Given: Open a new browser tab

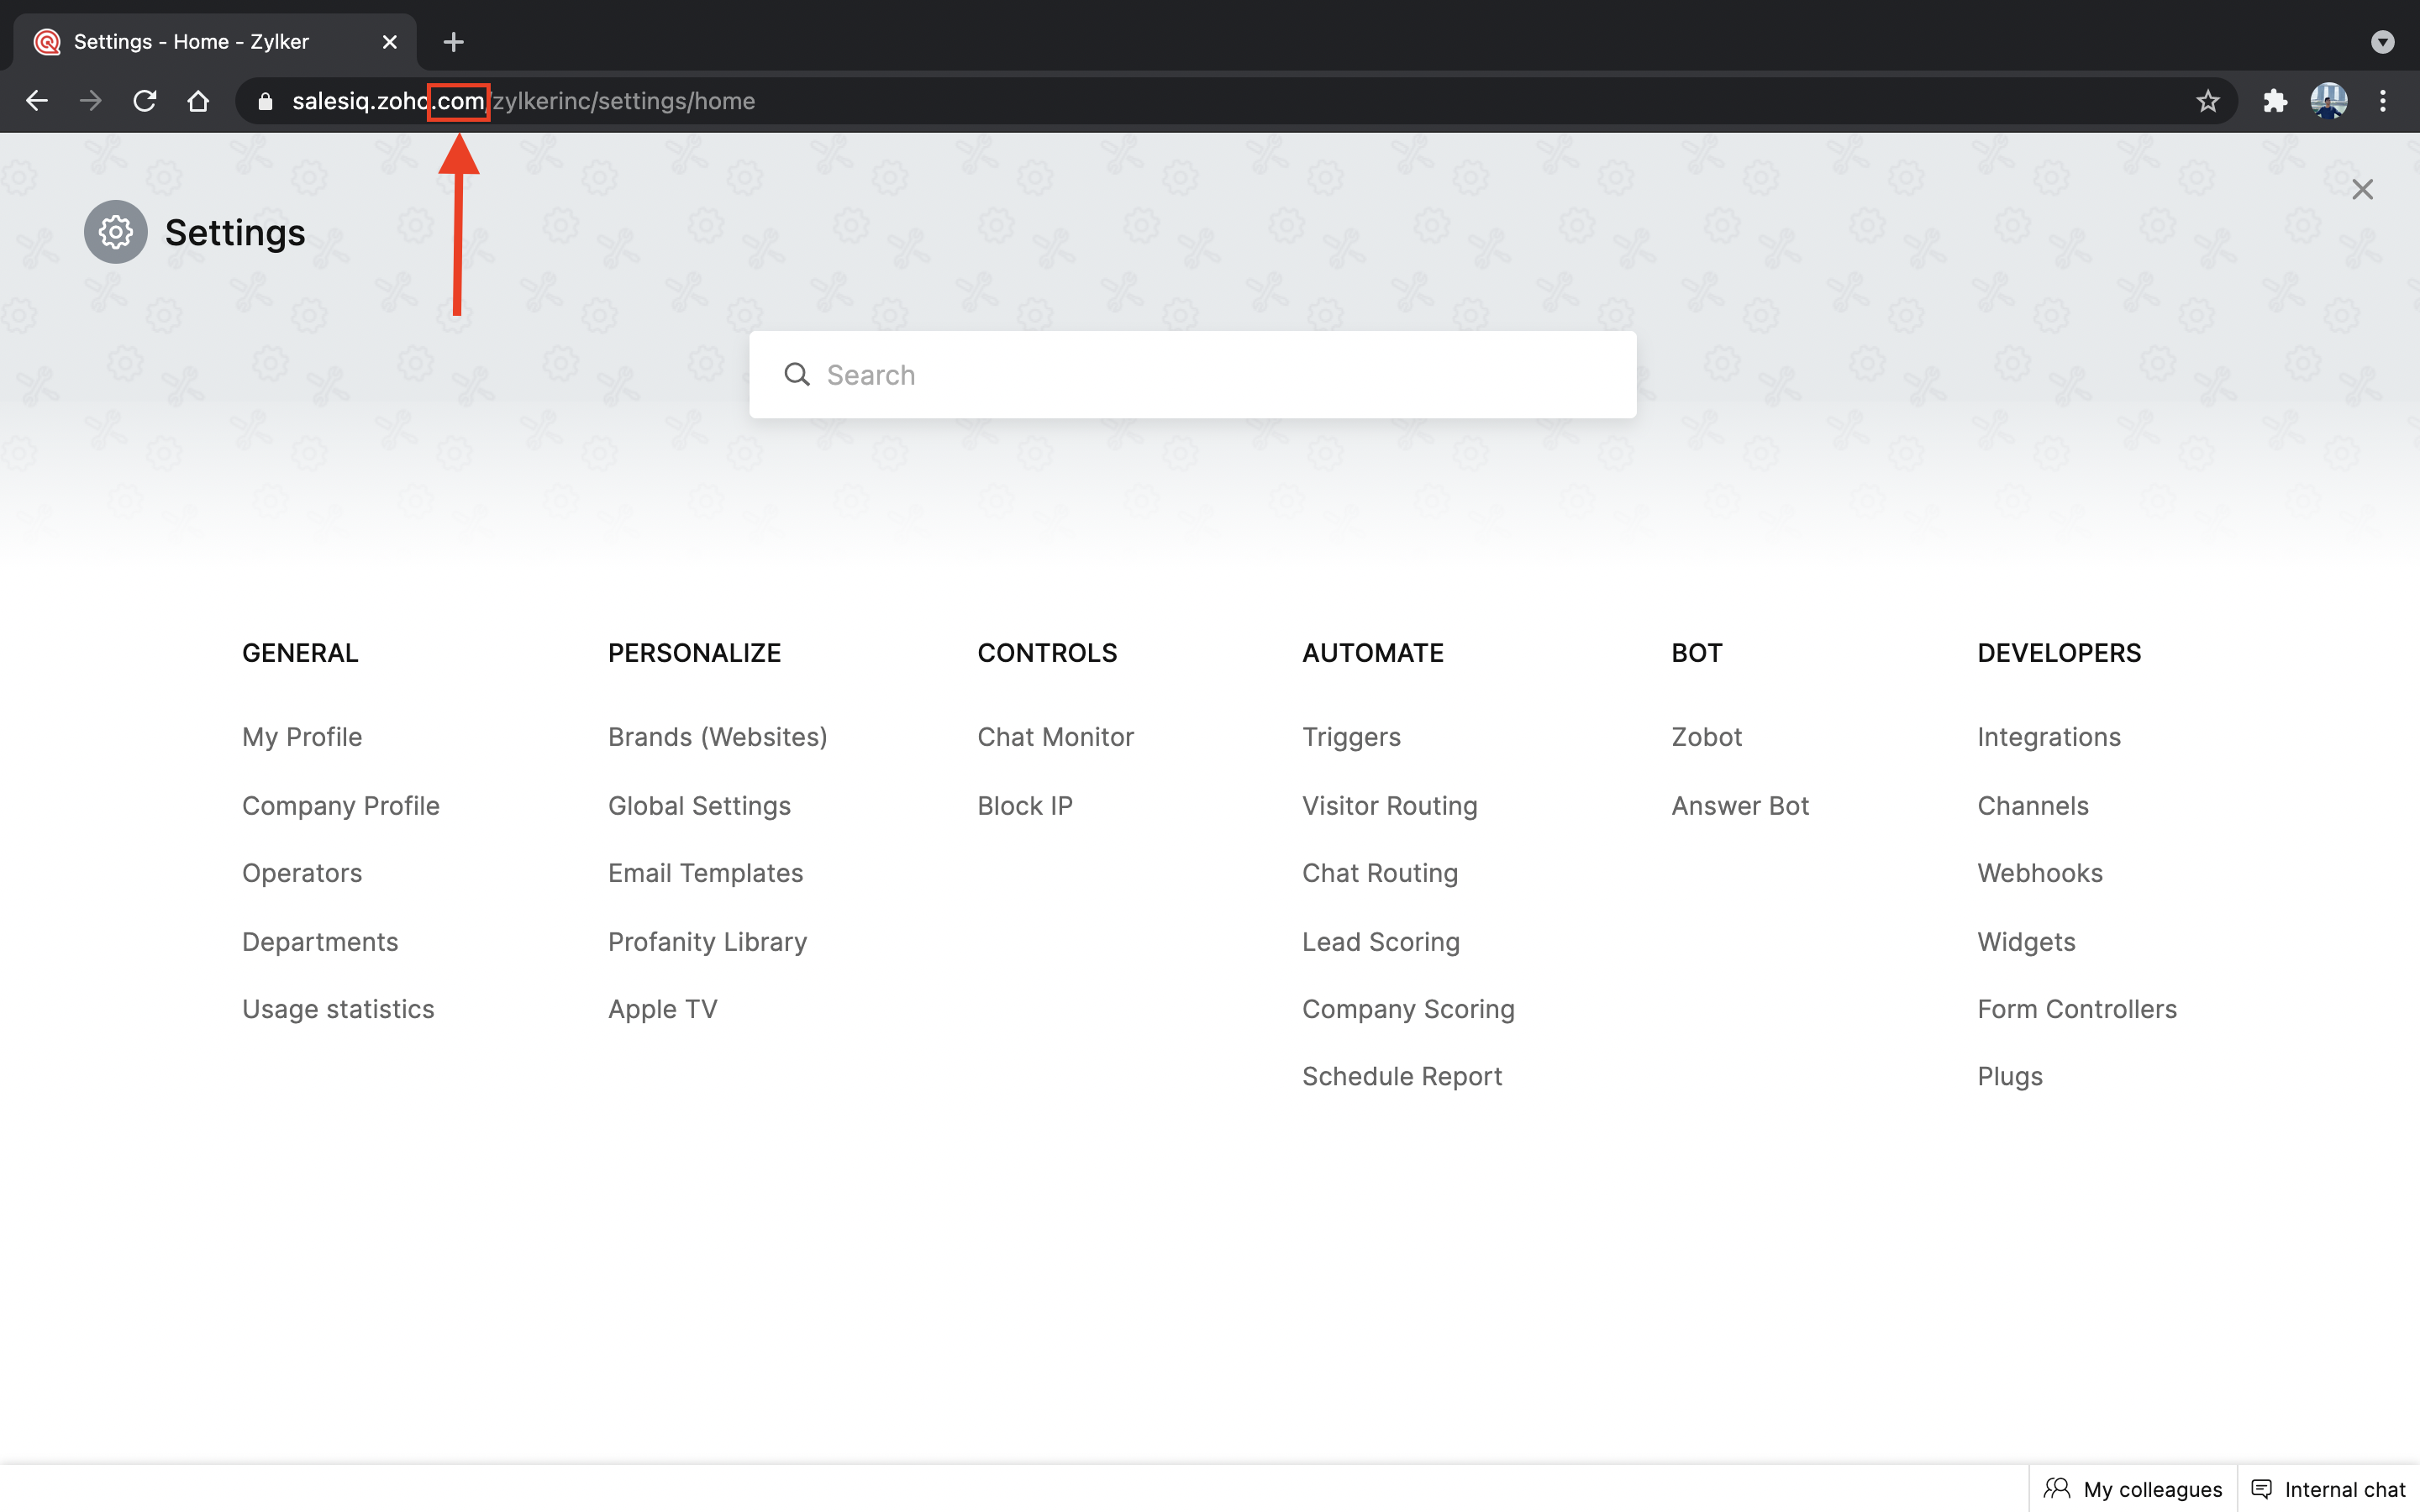Looking at the screenshot, I should (x=453, y=42).
